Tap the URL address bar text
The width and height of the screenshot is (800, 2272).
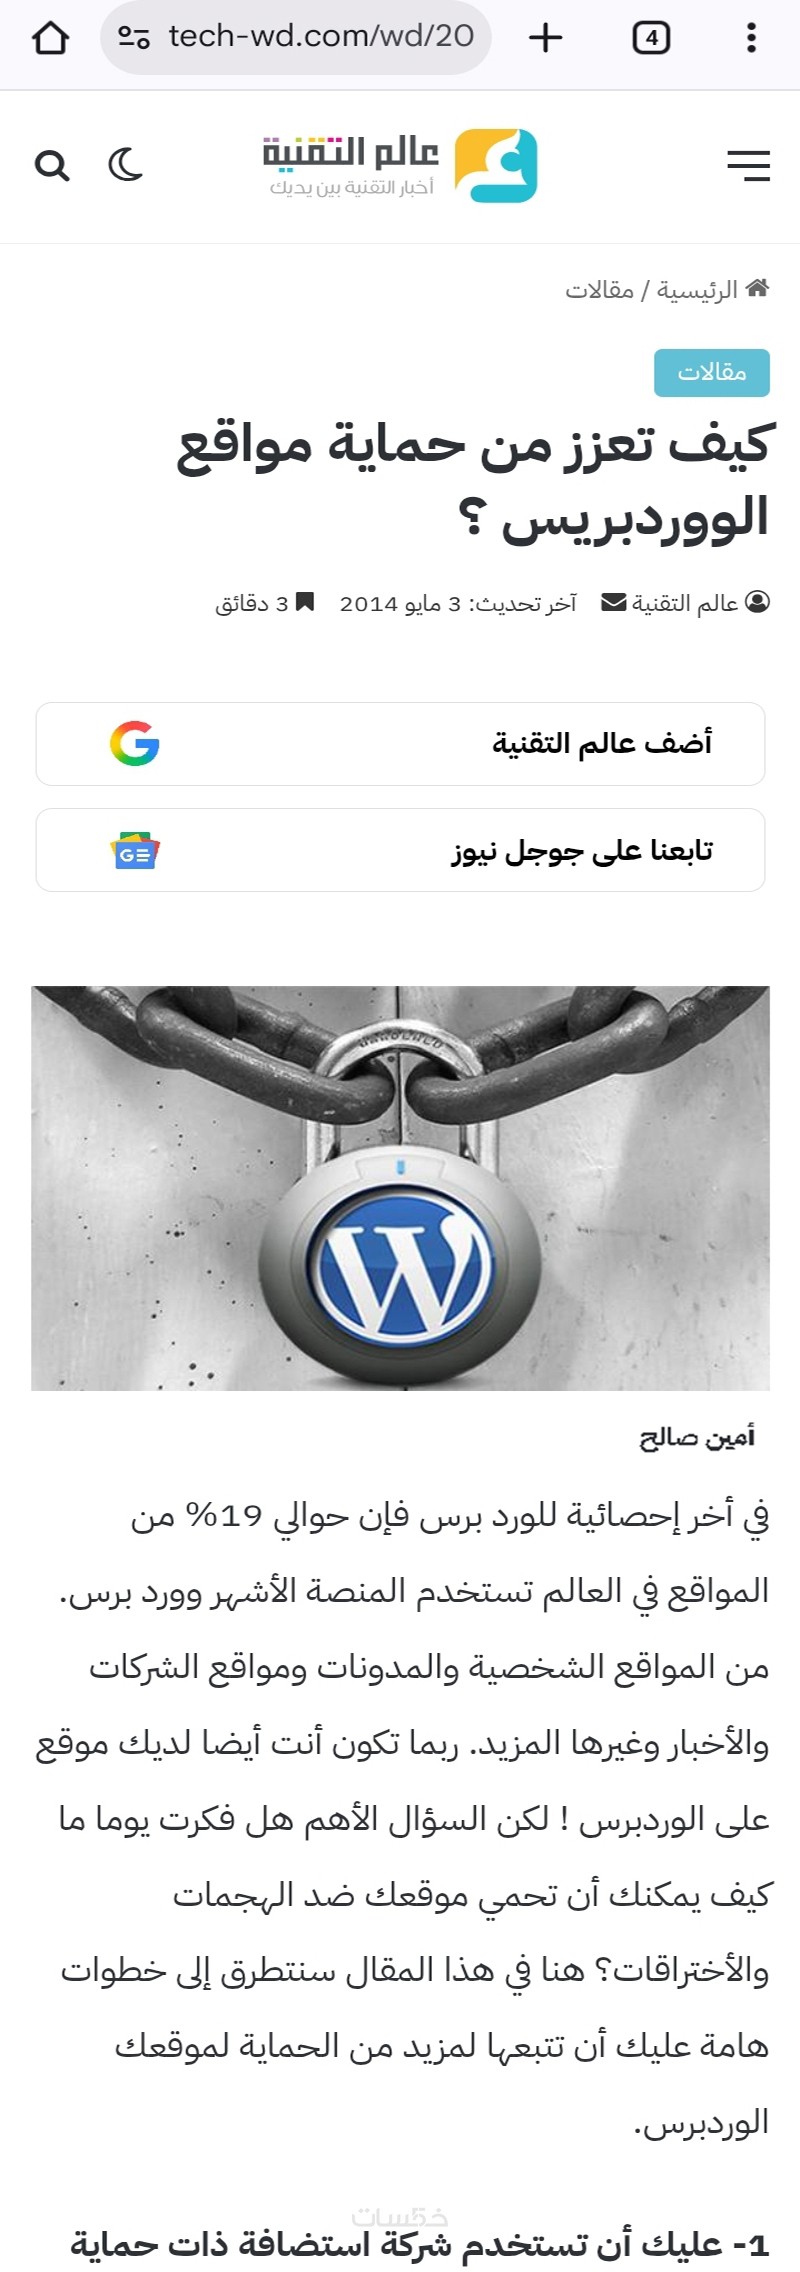click(321, 37)
